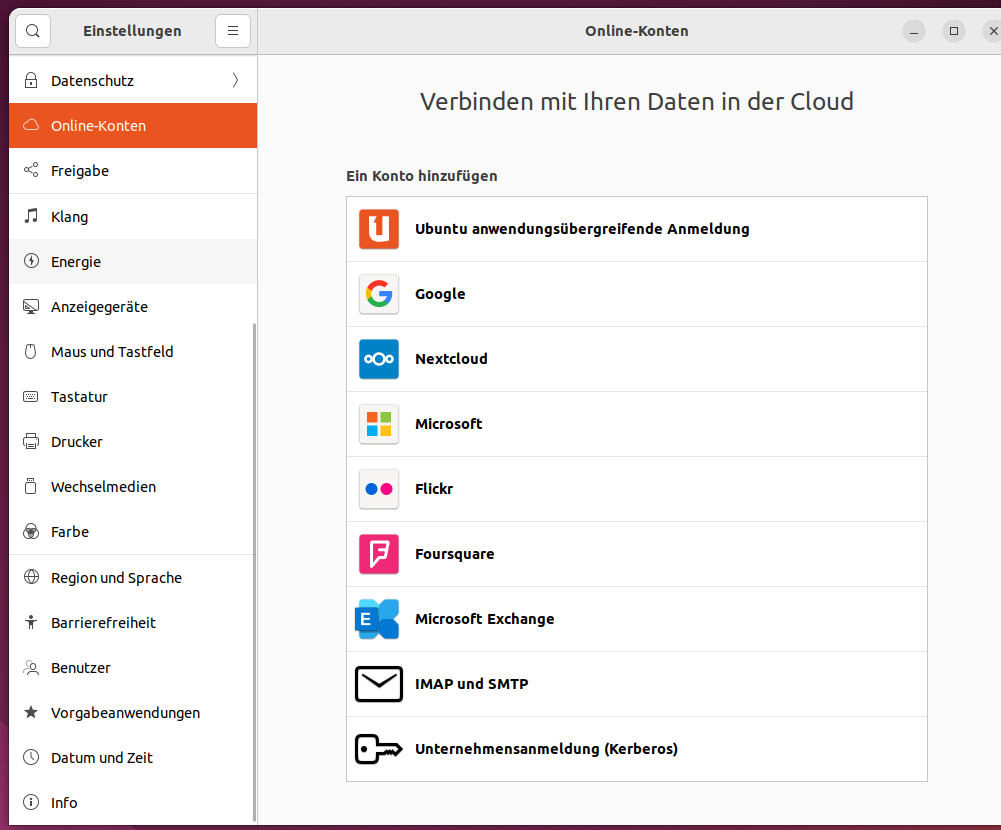Click the monitor icon beside Anzeigegeräte
Screen dimensions: 1001x830
[31, 306]
